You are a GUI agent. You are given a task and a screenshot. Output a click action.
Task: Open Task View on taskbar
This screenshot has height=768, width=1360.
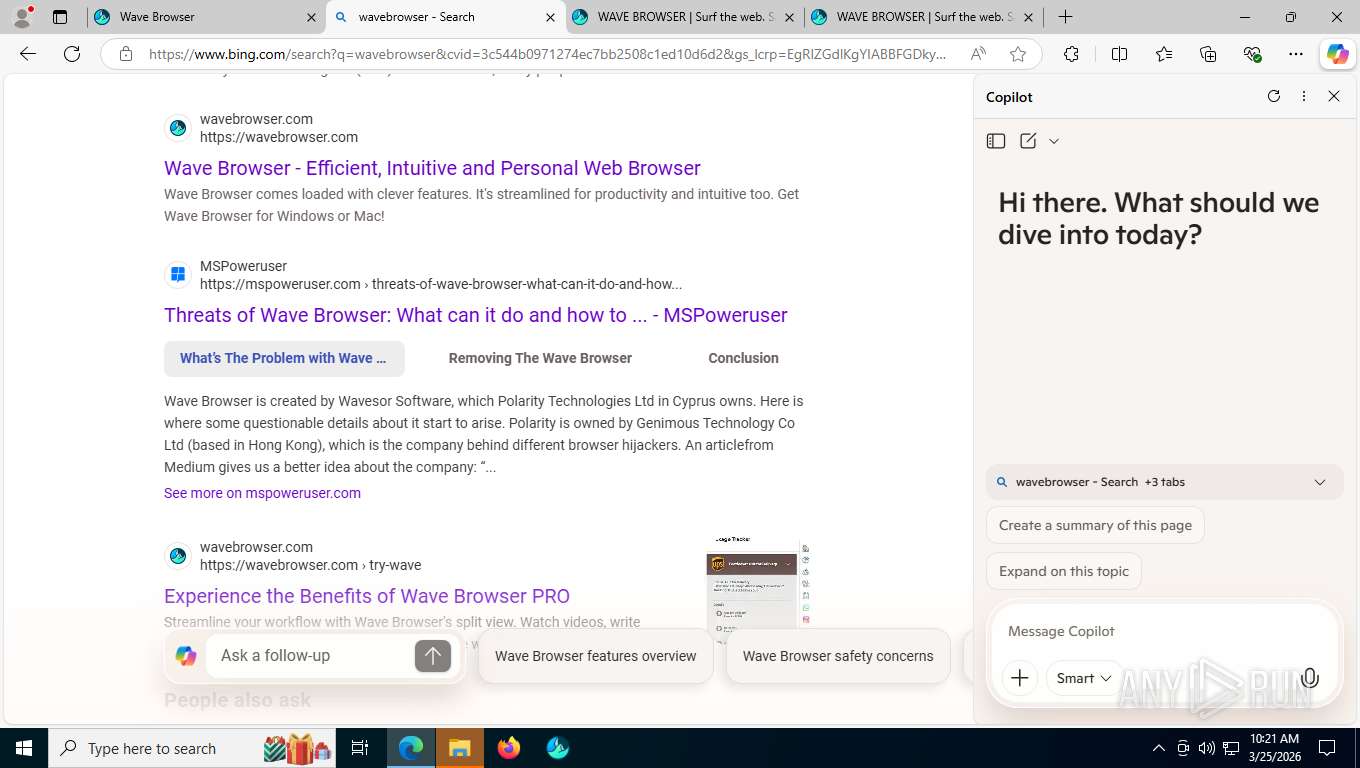pos(360,748)
